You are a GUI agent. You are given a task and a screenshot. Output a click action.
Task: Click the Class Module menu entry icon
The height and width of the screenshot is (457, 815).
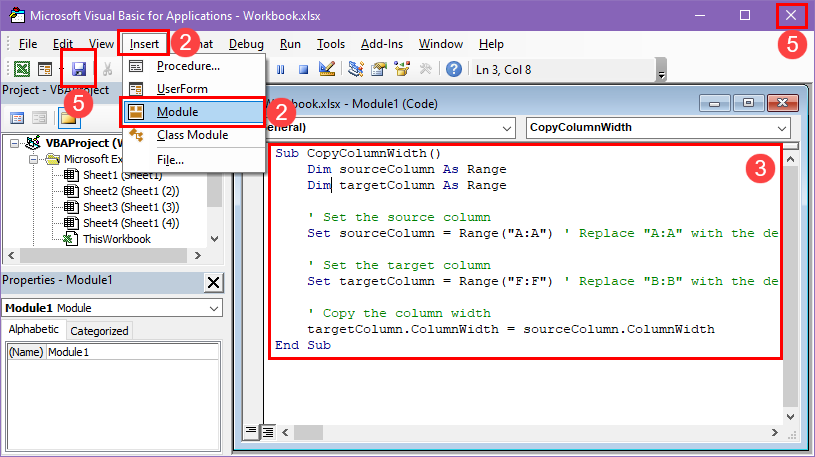click(x=136, y=135)
